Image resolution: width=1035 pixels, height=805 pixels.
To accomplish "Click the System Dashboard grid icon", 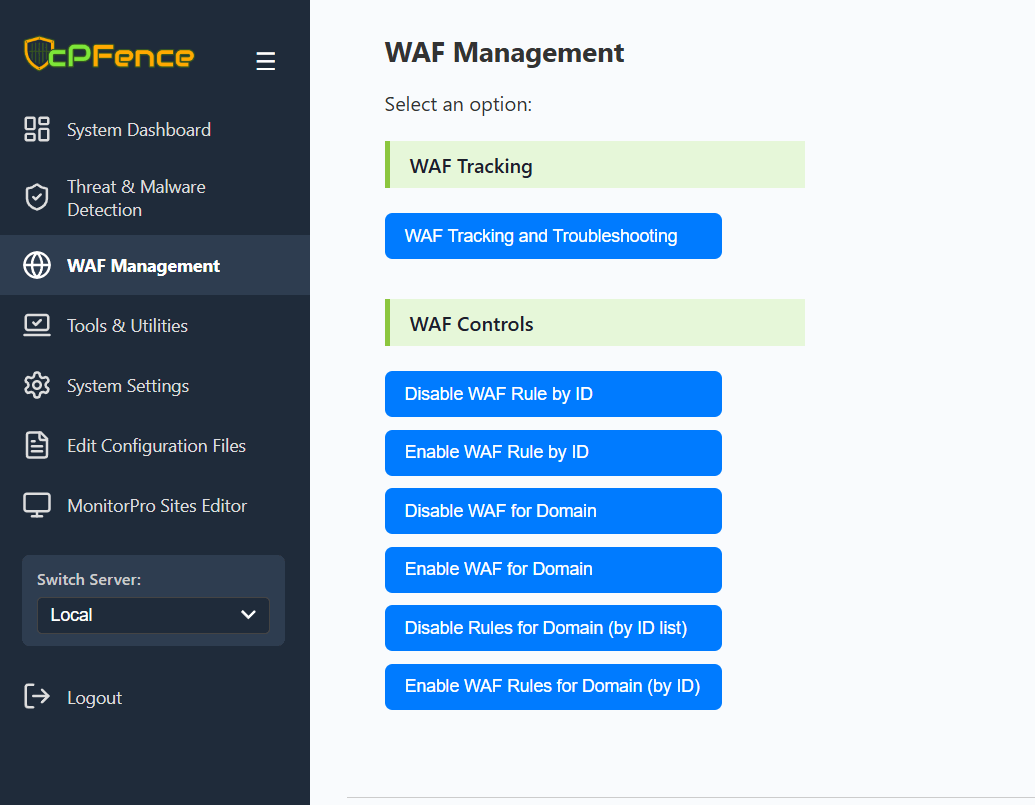I will point(37,129).
